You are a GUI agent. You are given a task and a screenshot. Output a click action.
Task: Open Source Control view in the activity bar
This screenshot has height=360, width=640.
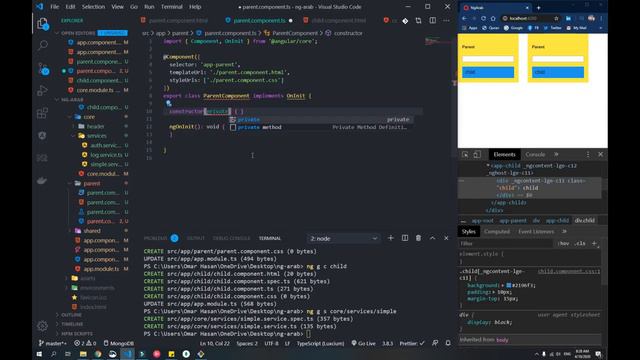click(x=42, y=69)
